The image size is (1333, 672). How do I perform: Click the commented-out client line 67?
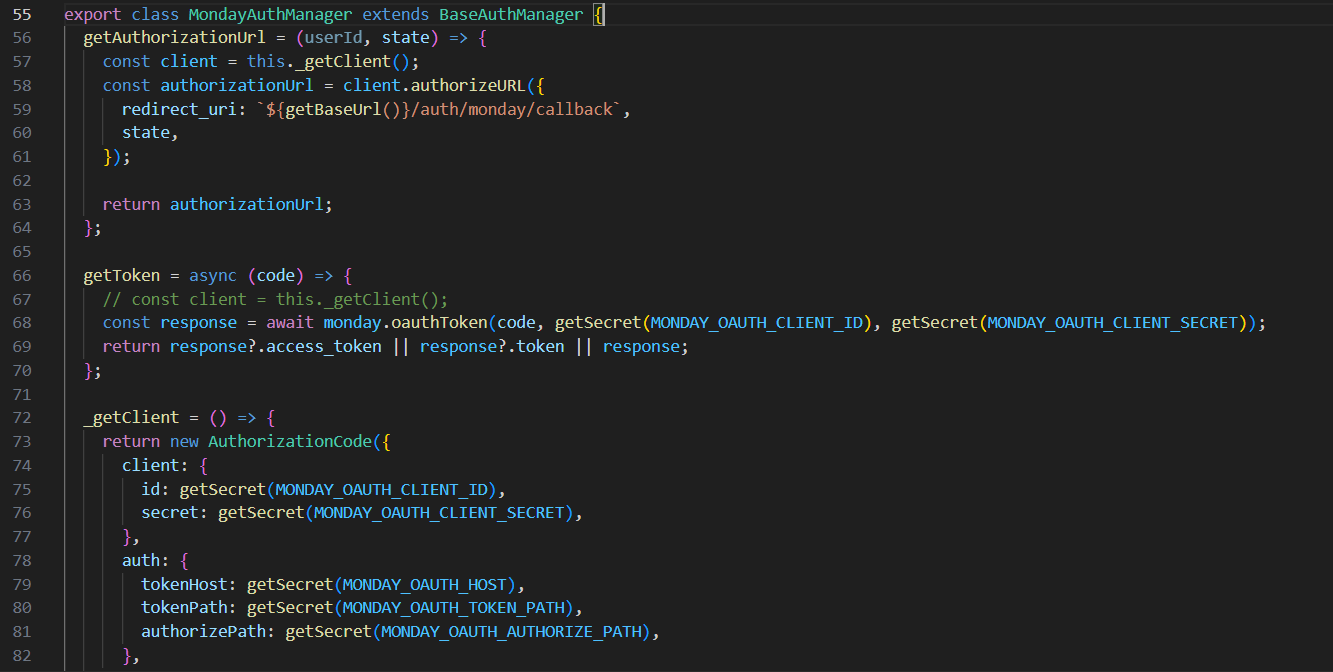click(x=275, y=299)
